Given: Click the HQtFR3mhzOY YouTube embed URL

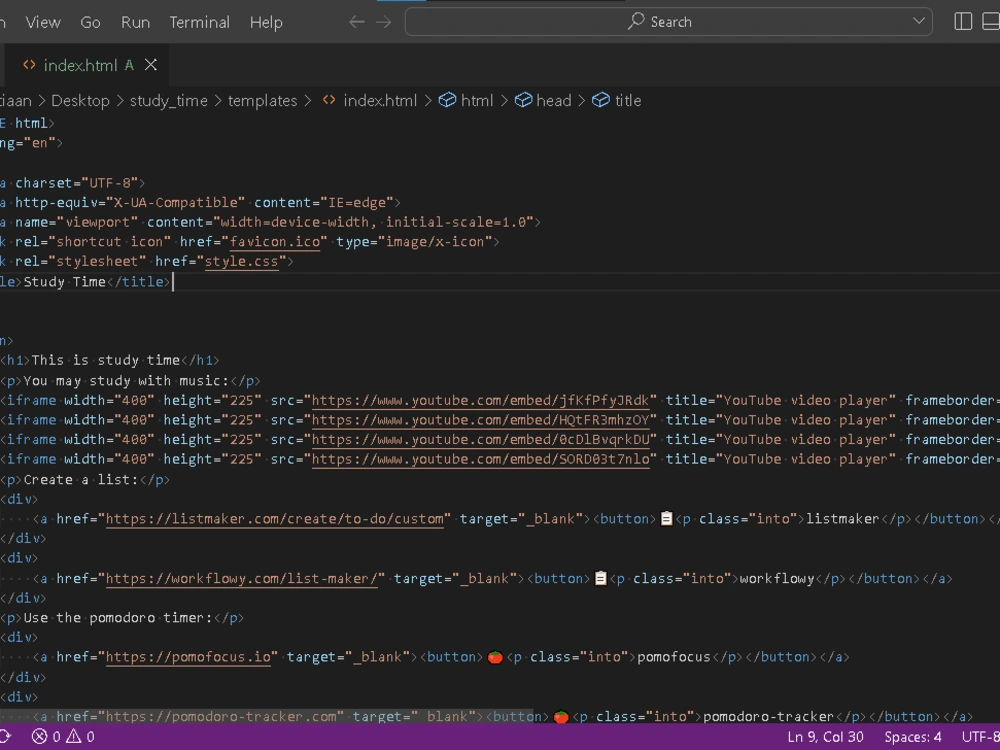Looking at the screenshot, I should (x=481, y=421).
